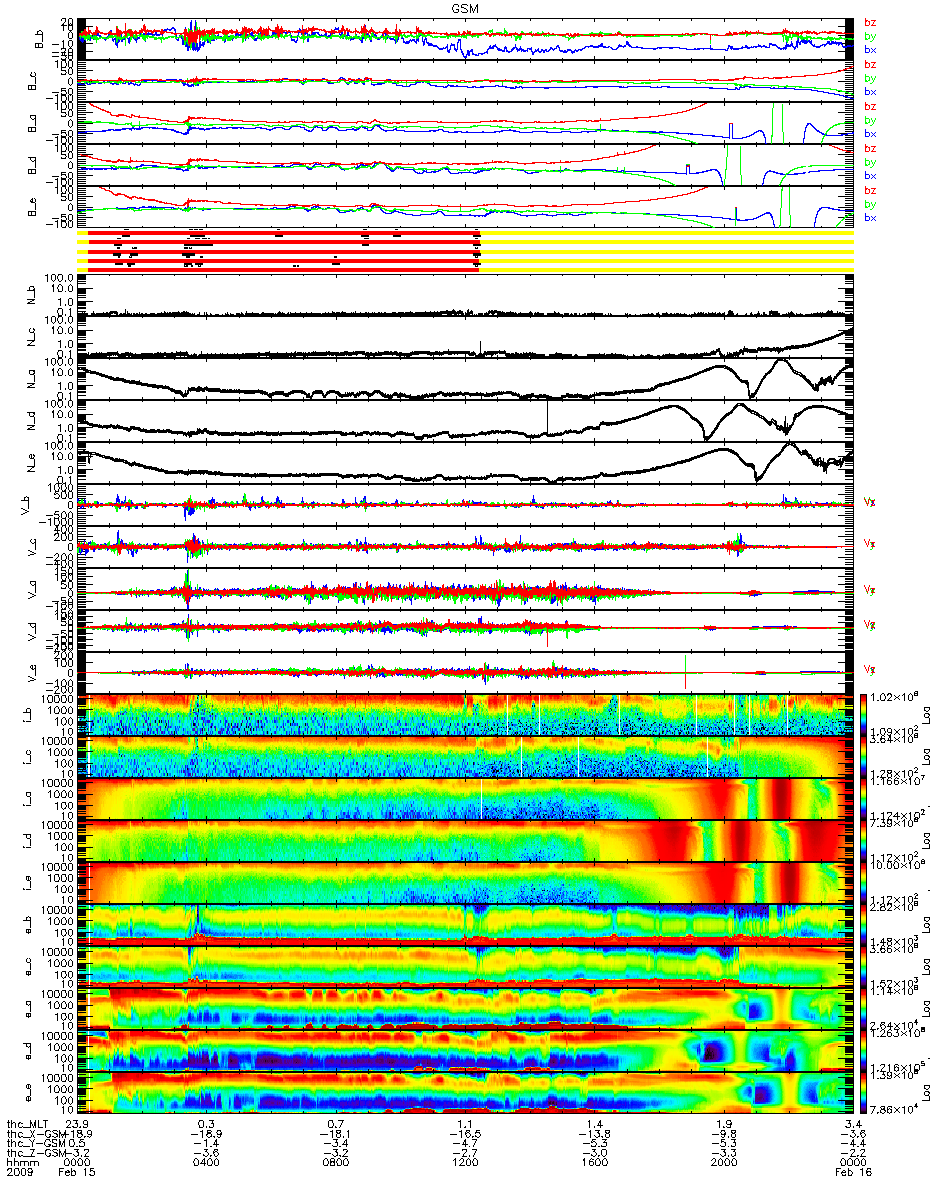Click the MLT value 1.9
930x1200 pixels.
click(723, 1125)
